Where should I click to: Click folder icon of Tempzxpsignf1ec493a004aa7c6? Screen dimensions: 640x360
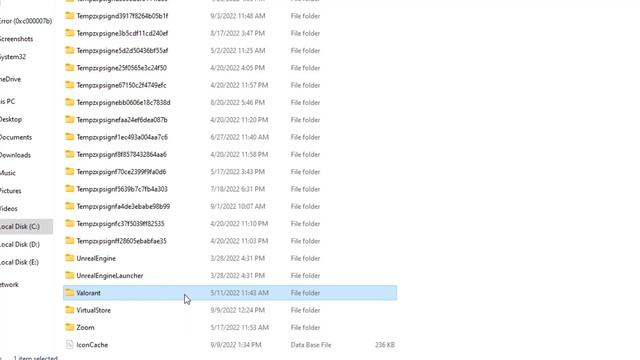pos(70,137)
